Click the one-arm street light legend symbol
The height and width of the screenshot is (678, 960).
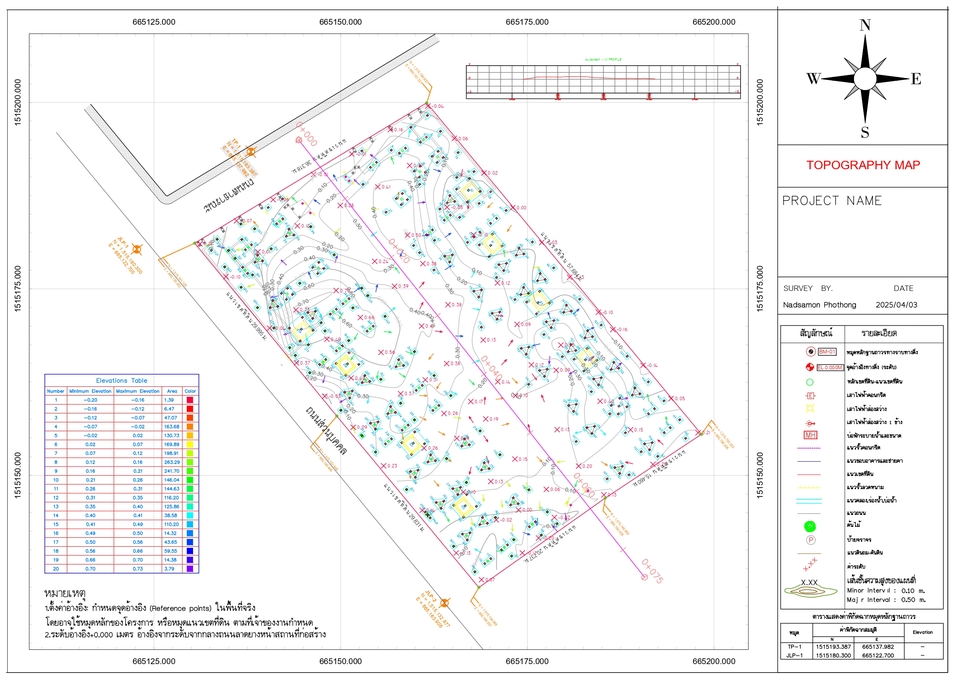[812, 422]
